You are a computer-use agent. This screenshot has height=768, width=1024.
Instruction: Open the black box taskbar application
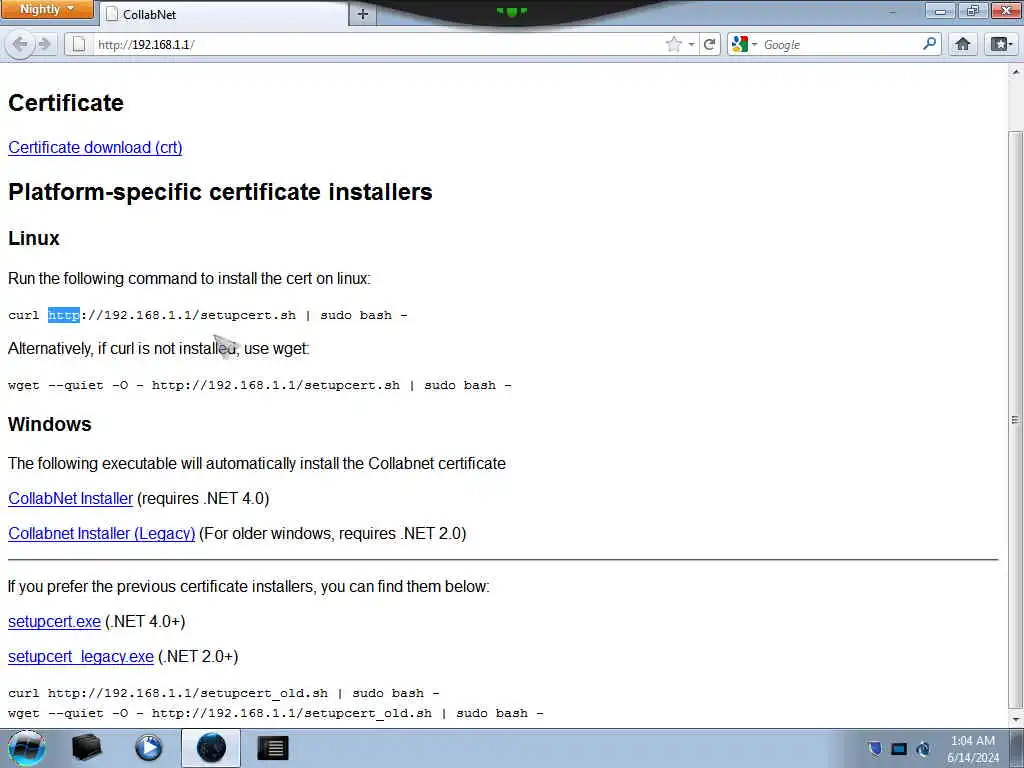(x=86, y=748)
